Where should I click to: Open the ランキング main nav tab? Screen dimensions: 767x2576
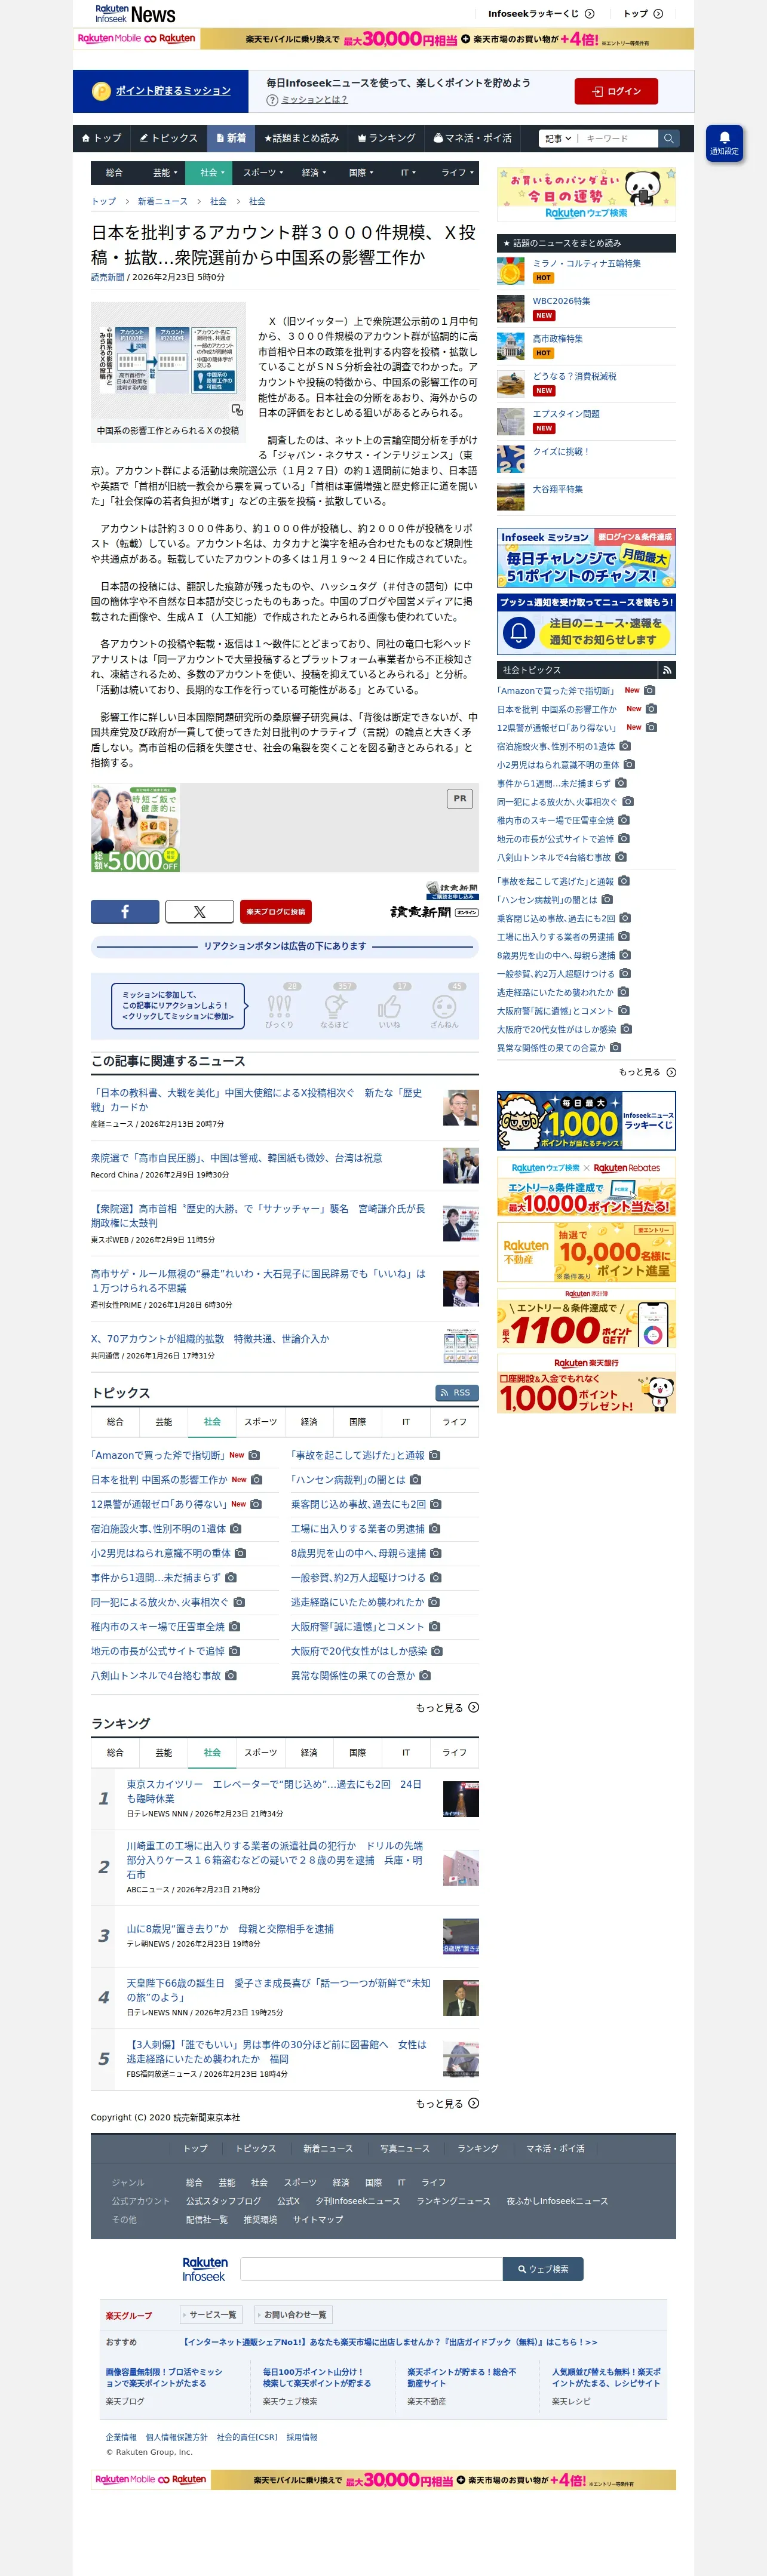coord(386,138)
